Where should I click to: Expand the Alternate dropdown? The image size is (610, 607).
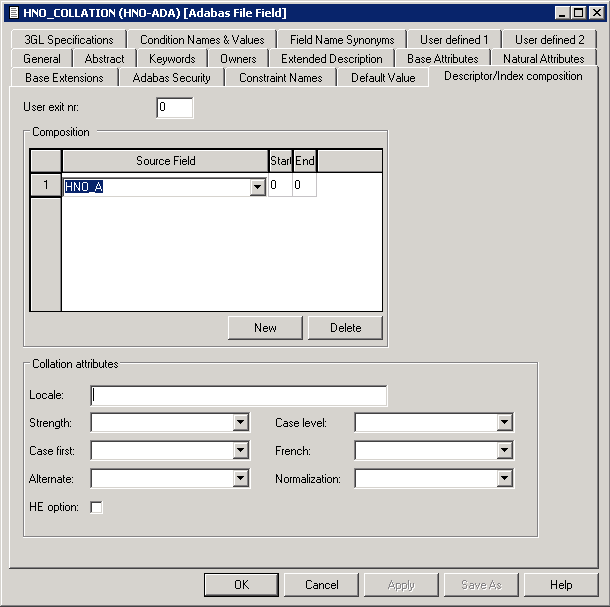[240, 479]
